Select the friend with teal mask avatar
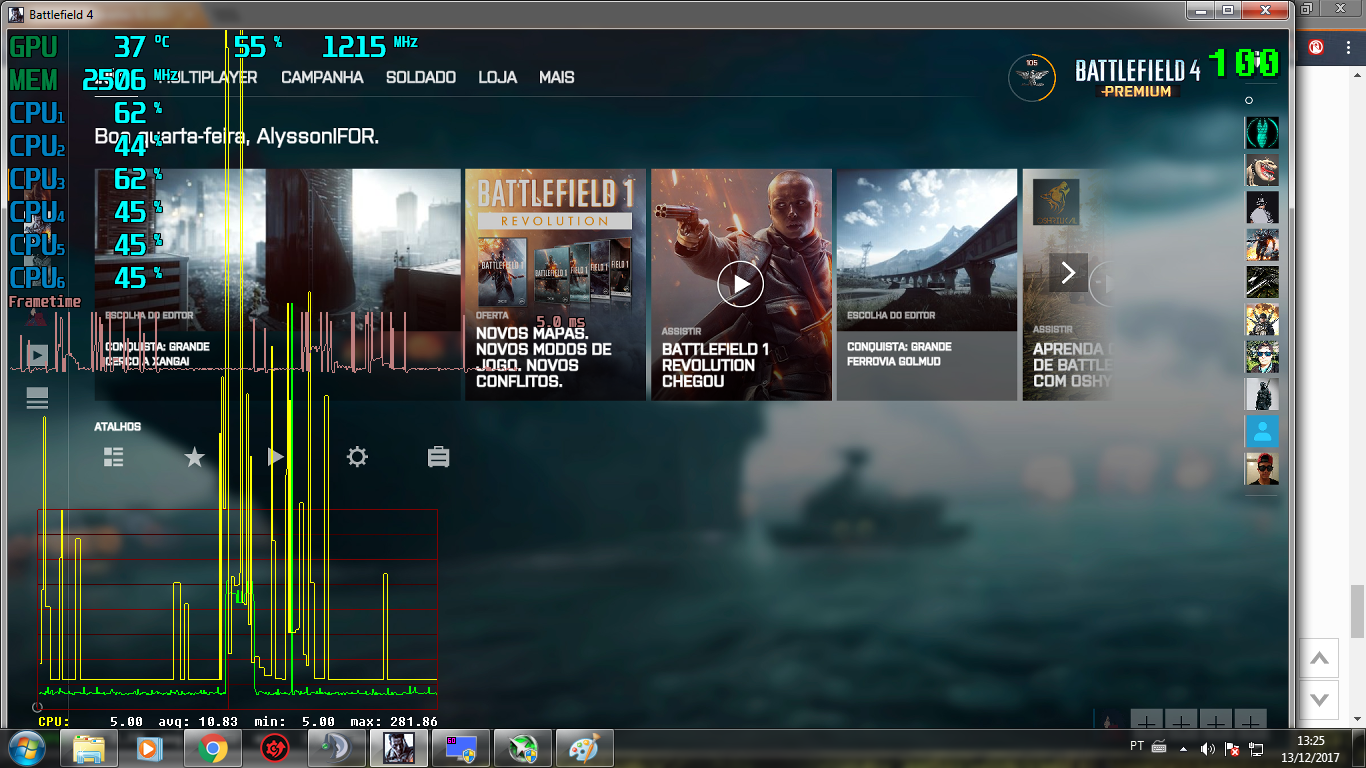1366x768 pixels. (x=1262, y=132)
